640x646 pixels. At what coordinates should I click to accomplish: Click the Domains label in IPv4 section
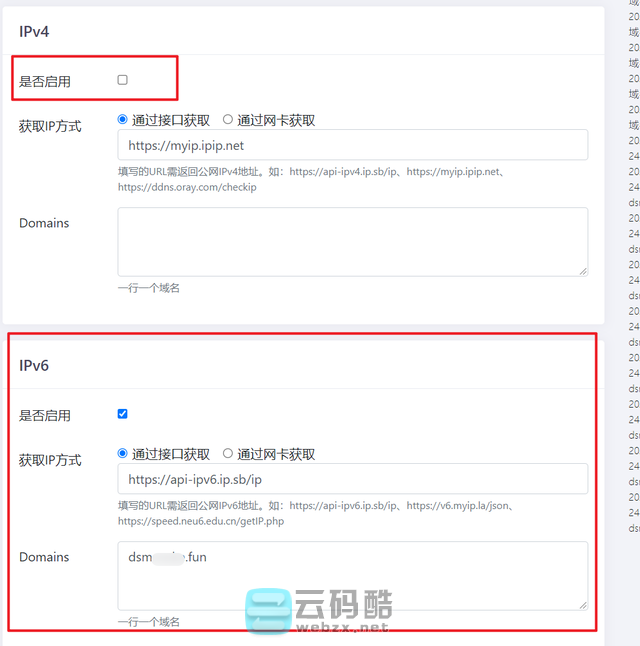click(44, 223)
